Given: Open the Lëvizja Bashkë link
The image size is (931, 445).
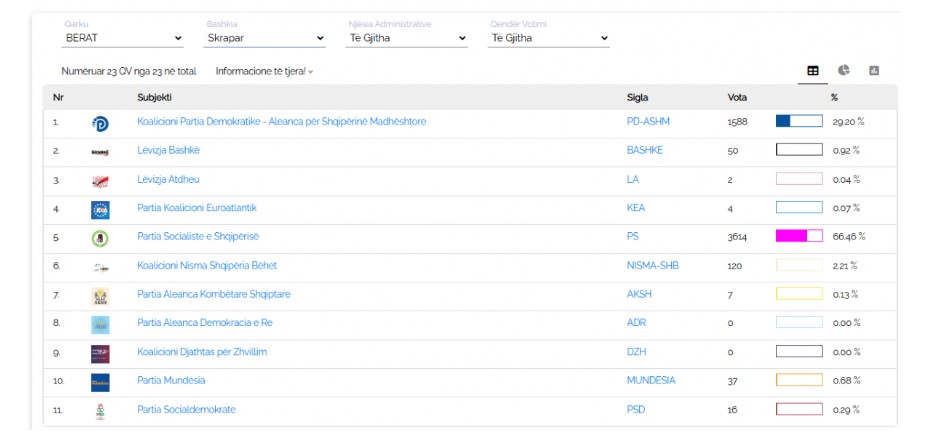Looking at the screenshot, I should click(169, 151).
